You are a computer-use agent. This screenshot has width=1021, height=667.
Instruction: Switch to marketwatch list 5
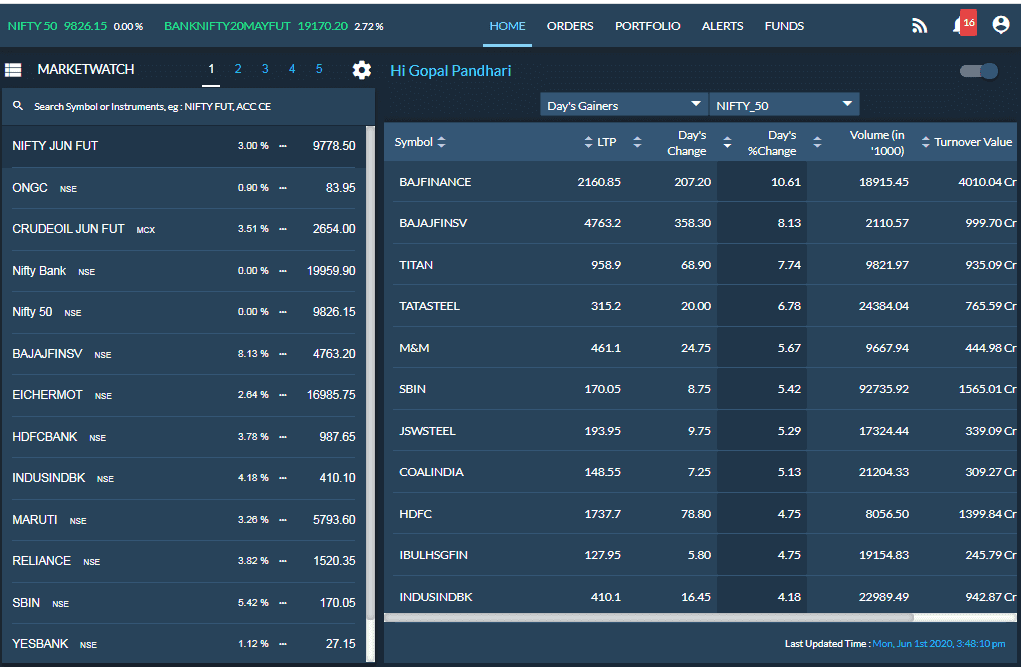pos(319,69)
